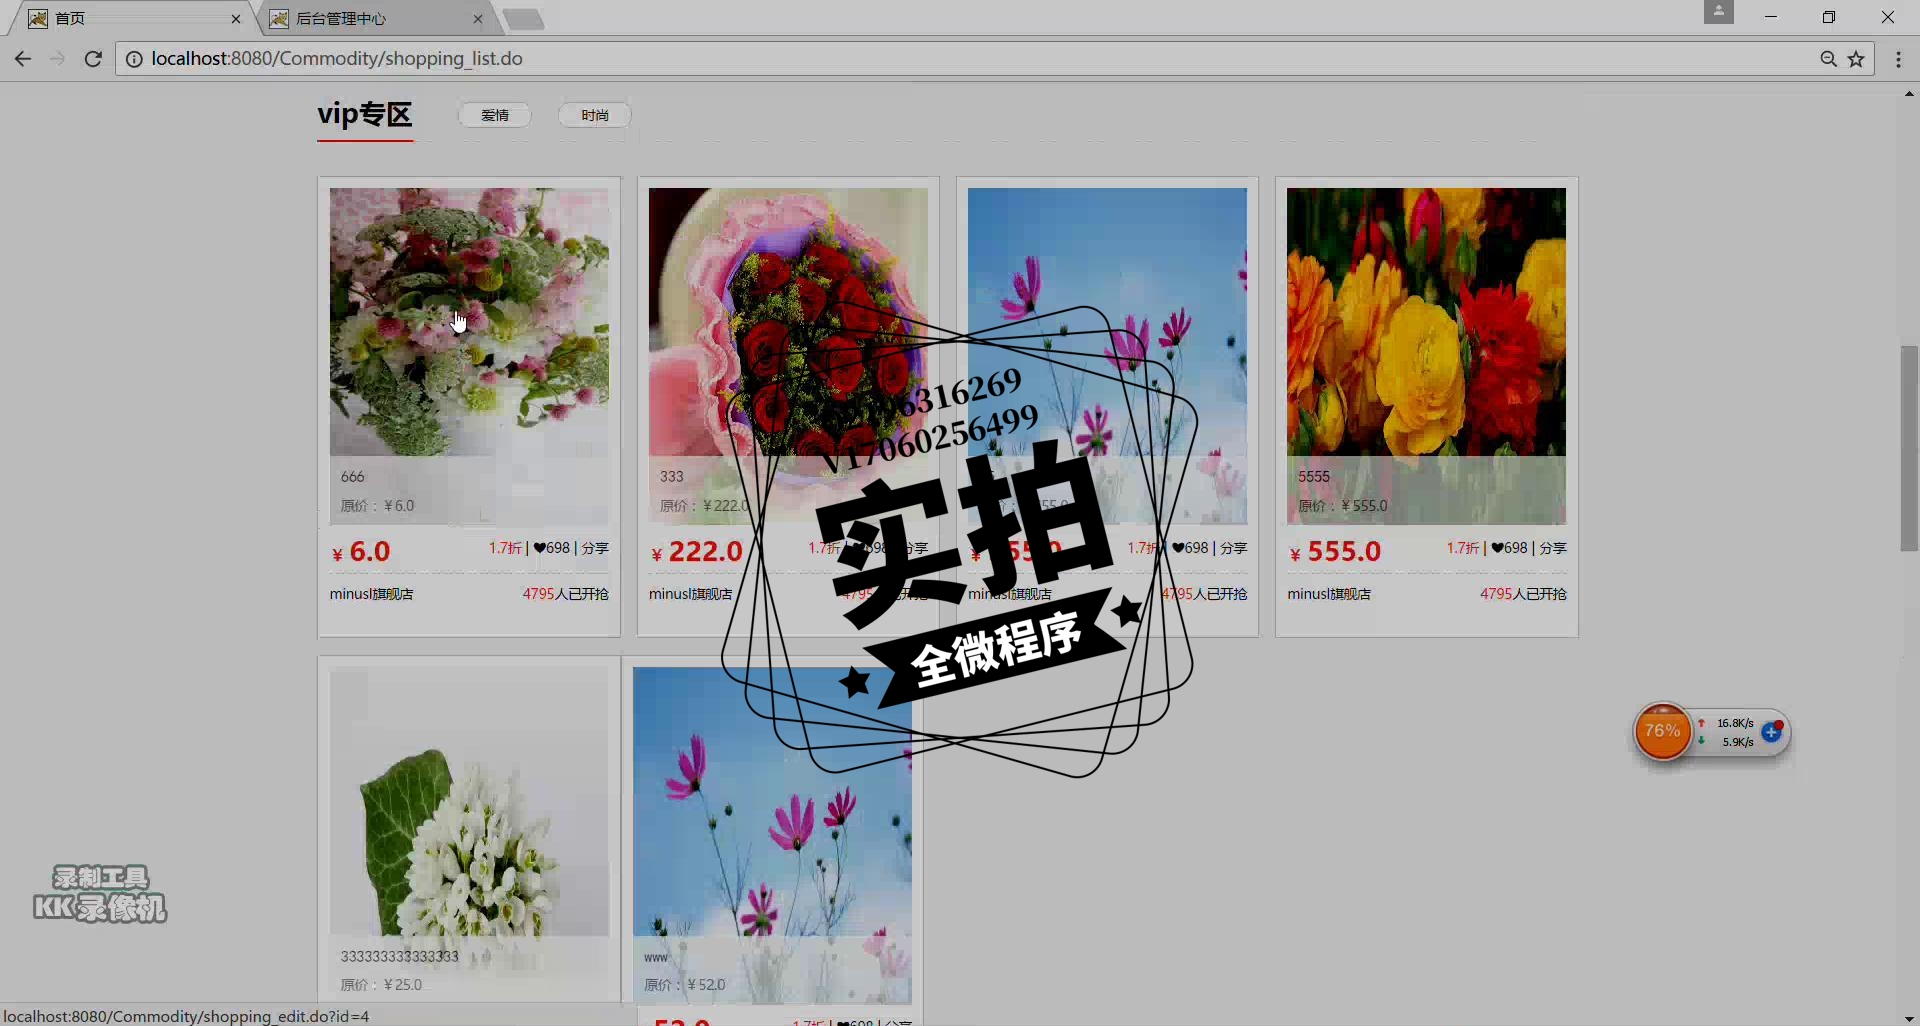Image resolution: width=1920 pixels, height=1026 pixels.
Task: Click the ¥6.0 price of product 666
Action: [x=361, y=552]
